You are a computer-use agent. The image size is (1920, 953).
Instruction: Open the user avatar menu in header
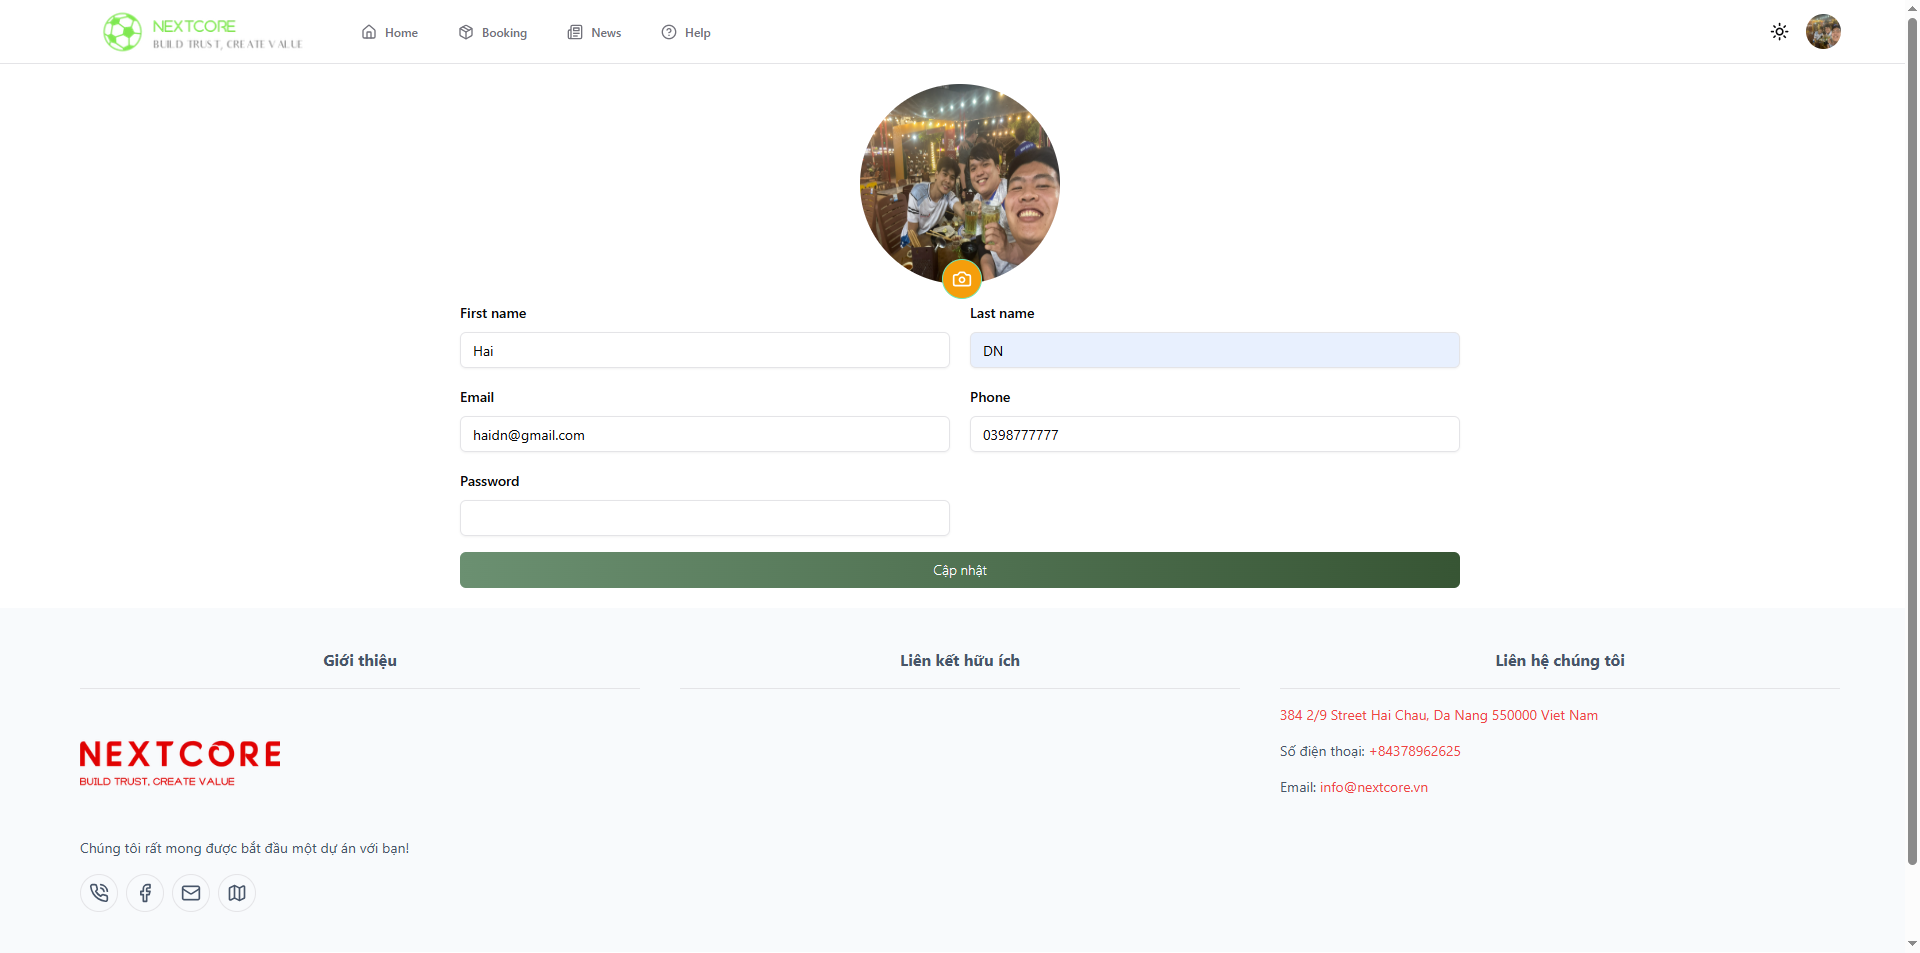point(1822,32)
